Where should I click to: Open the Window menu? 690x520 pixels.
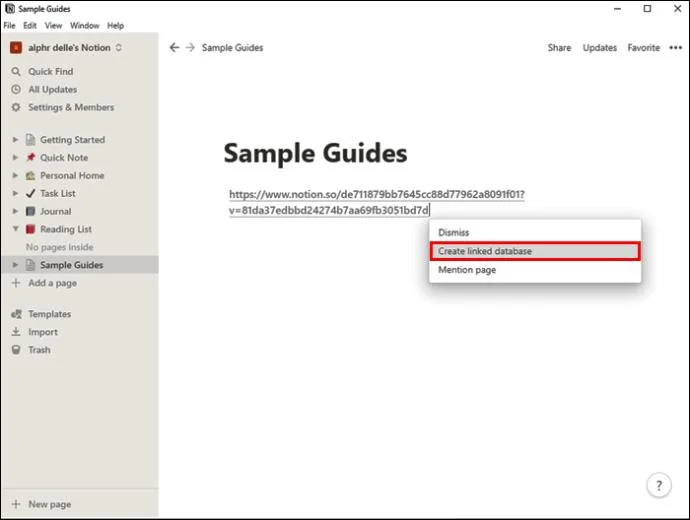84,26
